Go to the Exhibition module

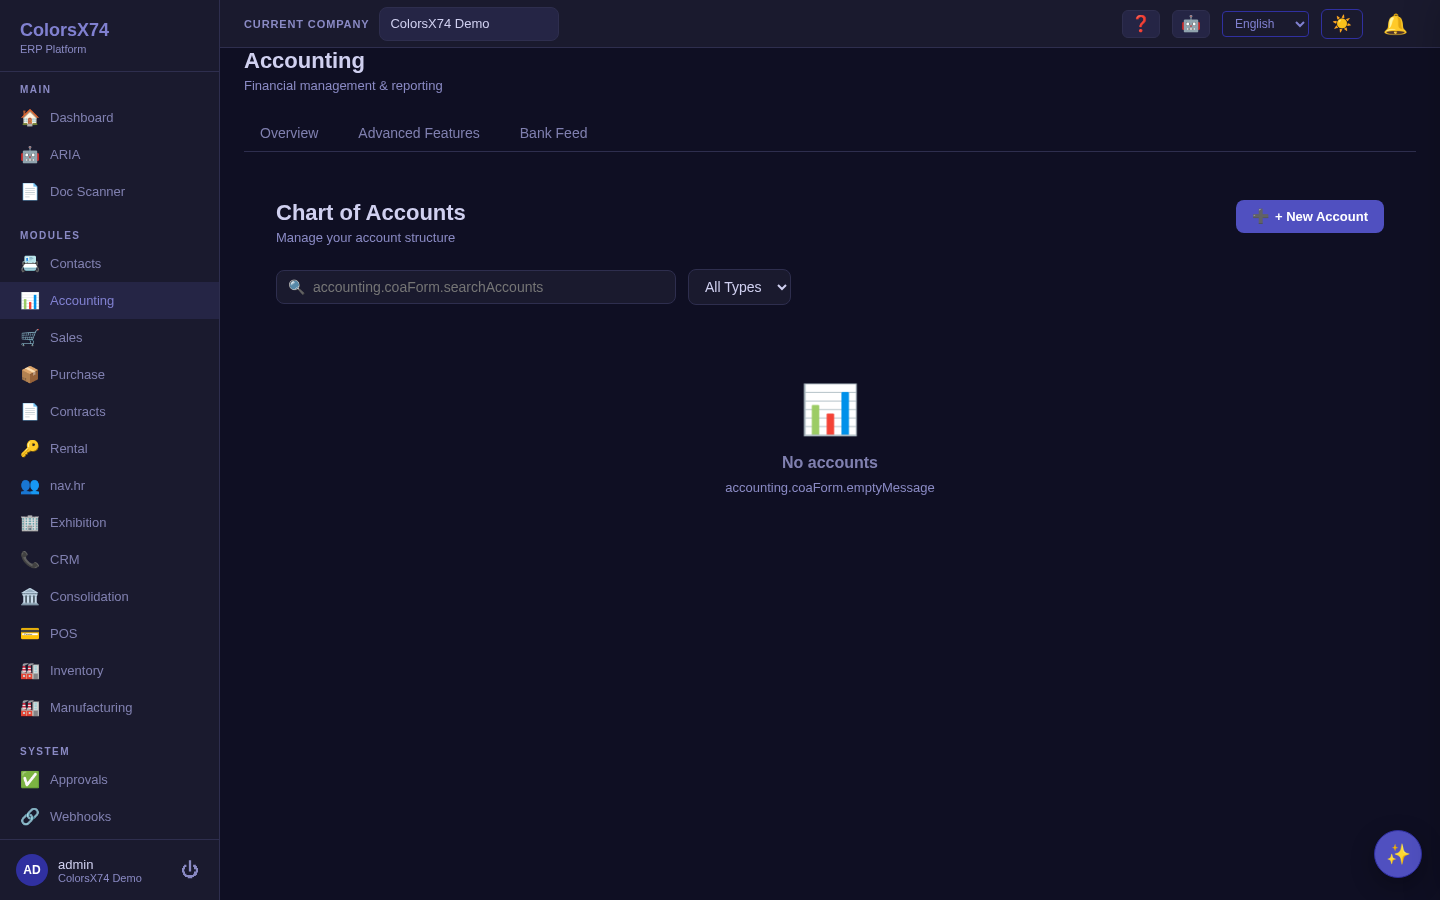click(110, 523)
